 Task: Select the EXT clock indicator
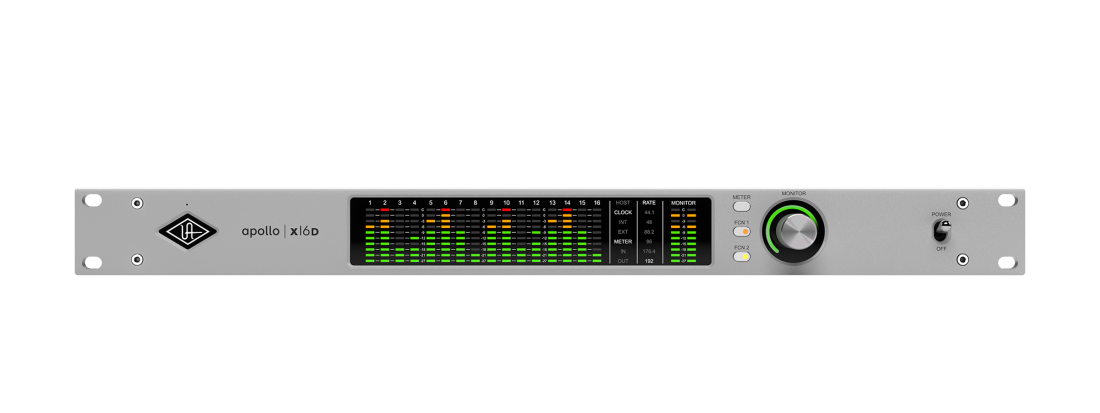tap(623, 231)
